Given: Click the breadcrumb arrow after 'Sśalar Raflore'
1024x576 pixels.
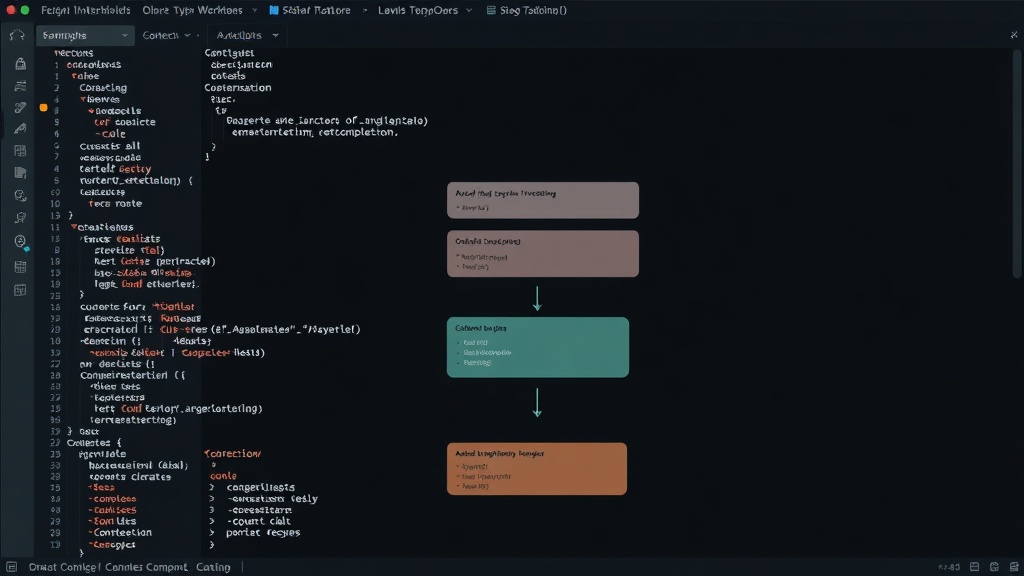Looking at the screenshot, I should point(364,10).
